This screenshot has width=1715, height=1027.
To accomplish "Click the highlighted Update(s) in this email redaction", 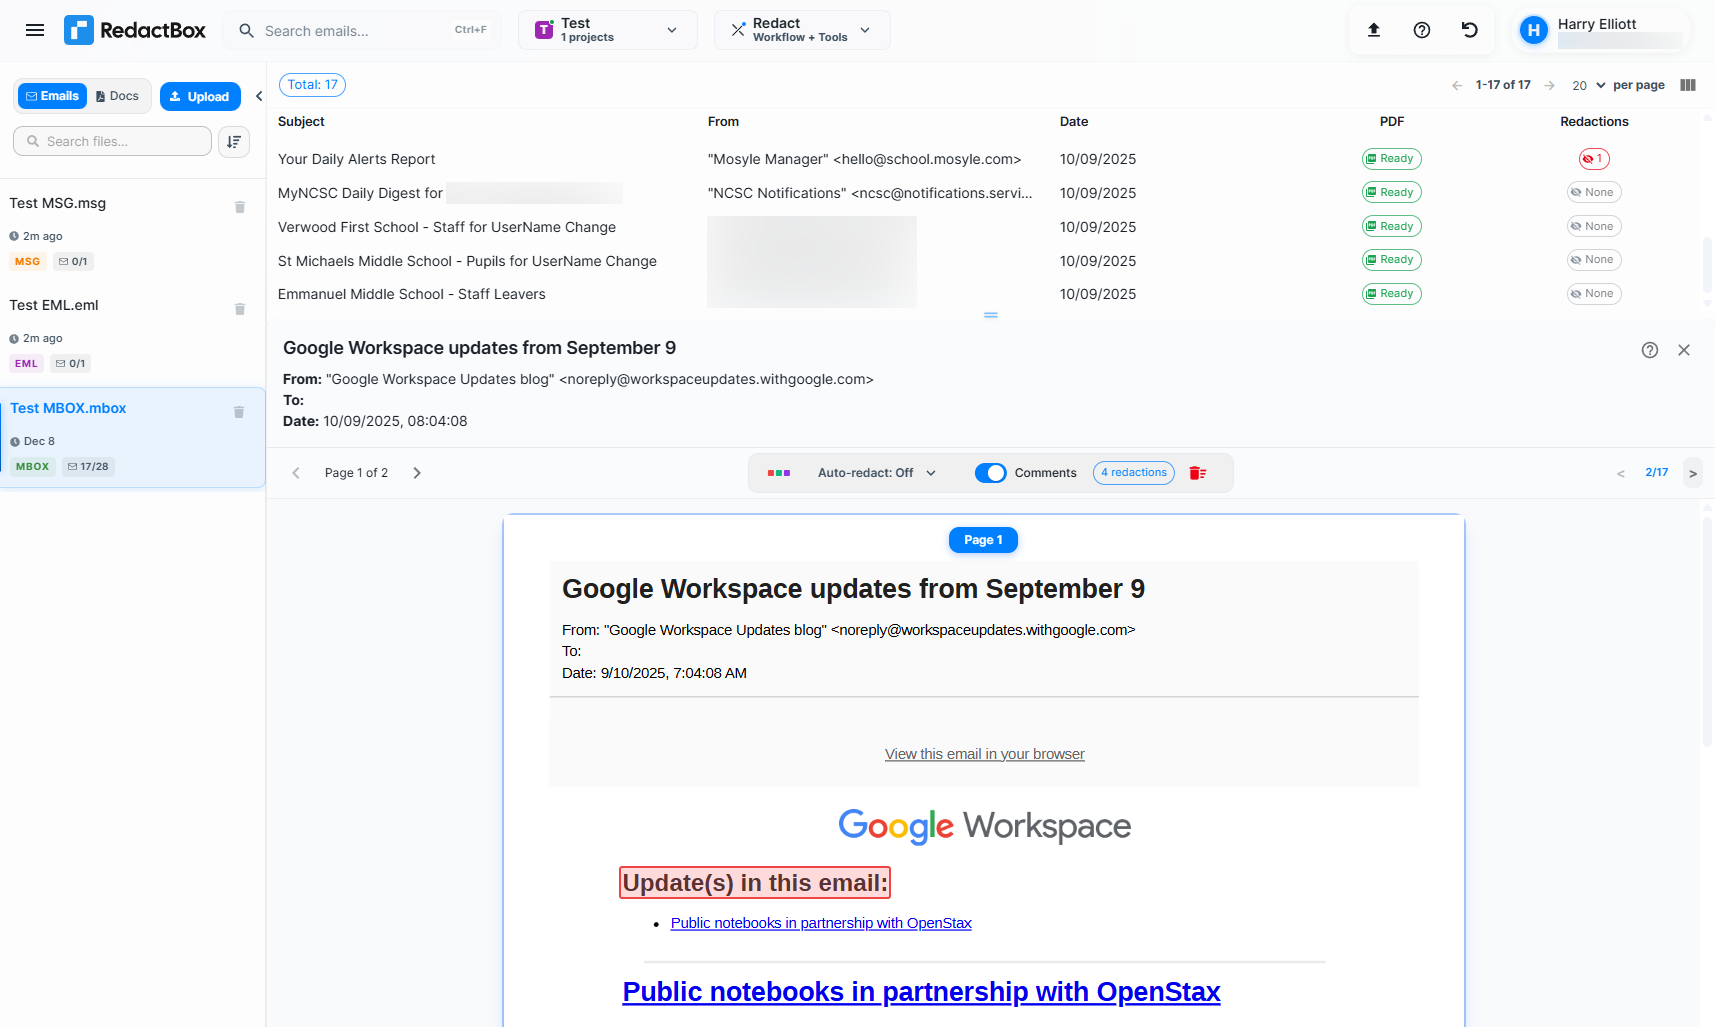I will coord(755,883).
